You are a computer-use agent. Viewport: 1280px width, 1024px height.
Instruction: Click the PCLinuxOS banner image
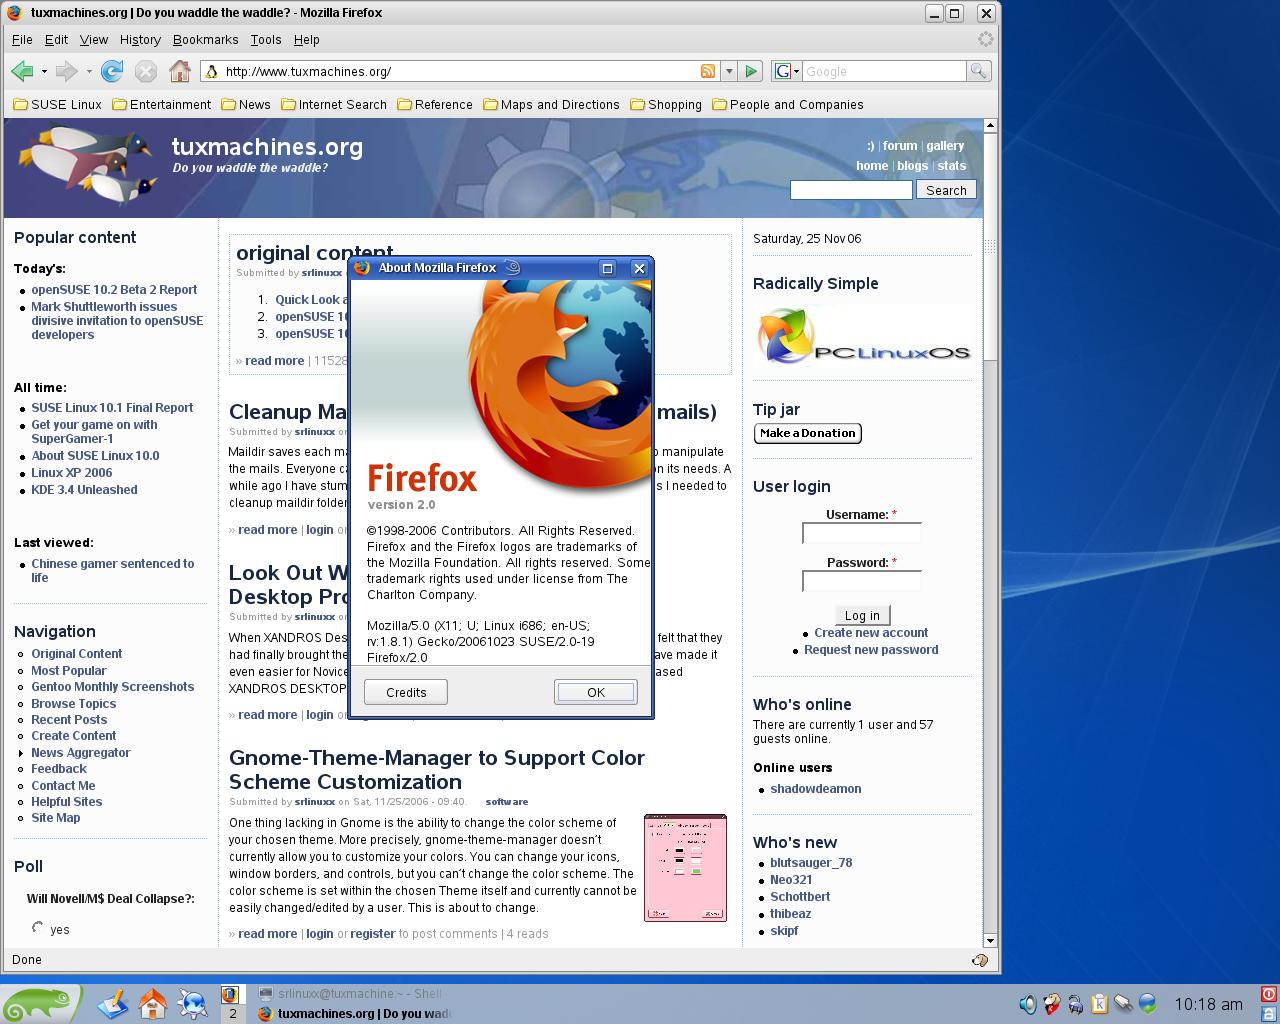coord(863,337)
